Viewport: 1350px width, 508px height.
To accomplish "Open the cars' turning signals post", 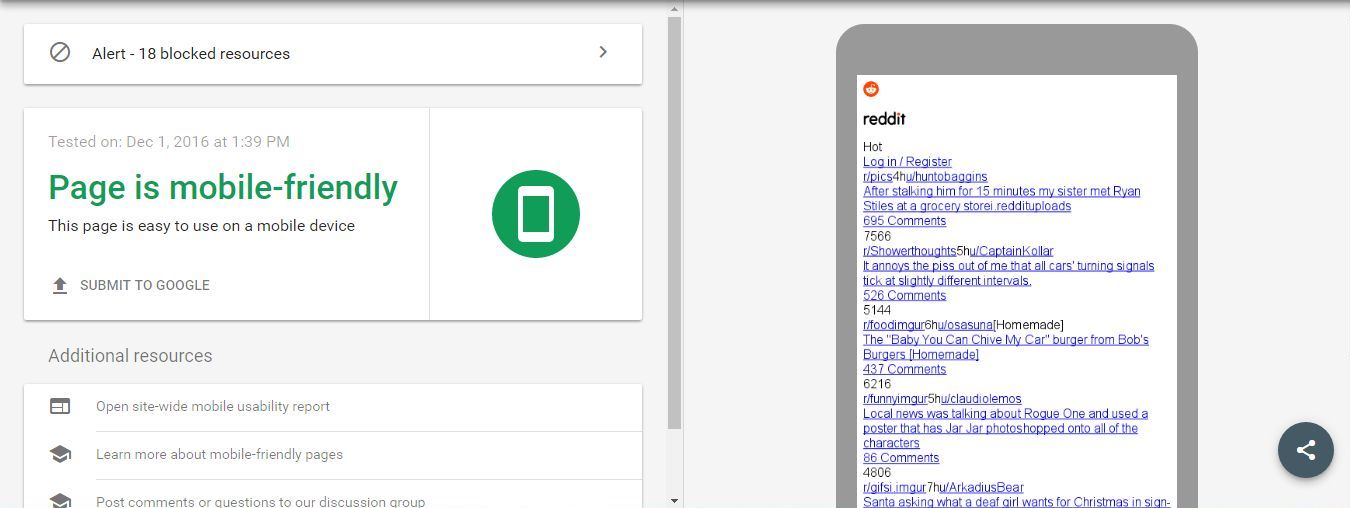I will [x=1008, y=273].
